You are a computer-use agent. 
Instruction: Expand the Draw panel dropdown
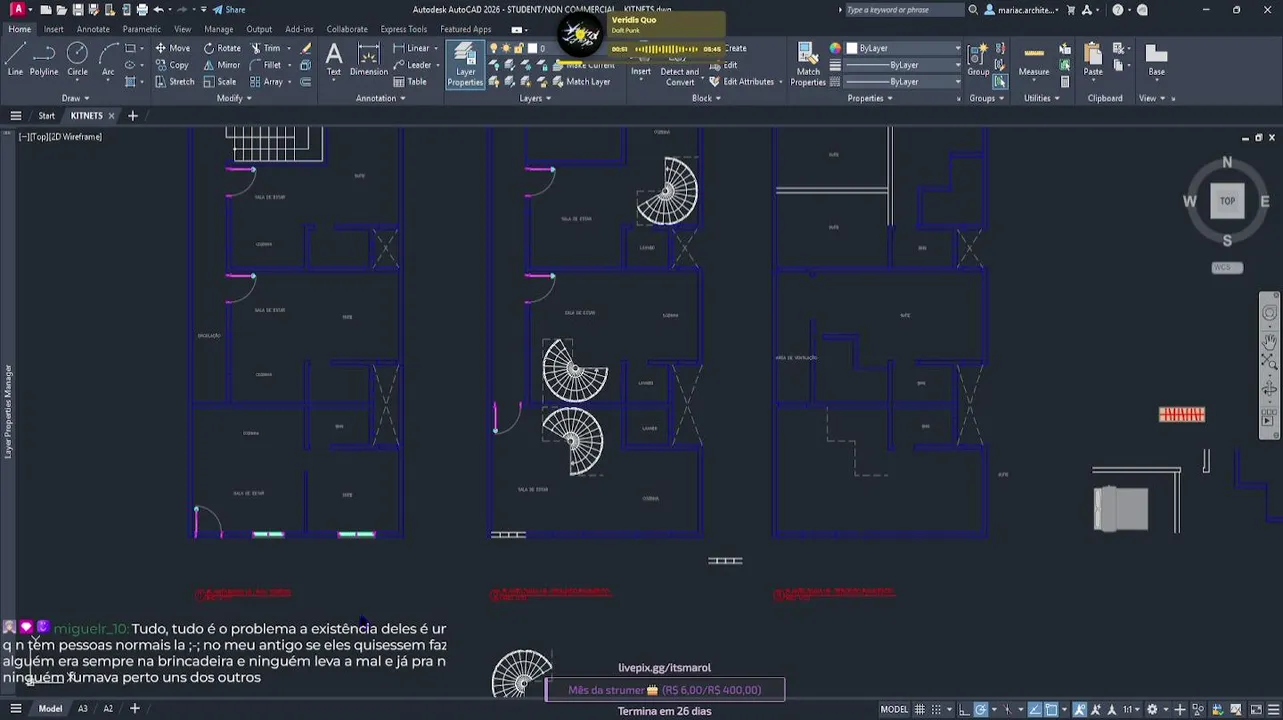point(75,98)
